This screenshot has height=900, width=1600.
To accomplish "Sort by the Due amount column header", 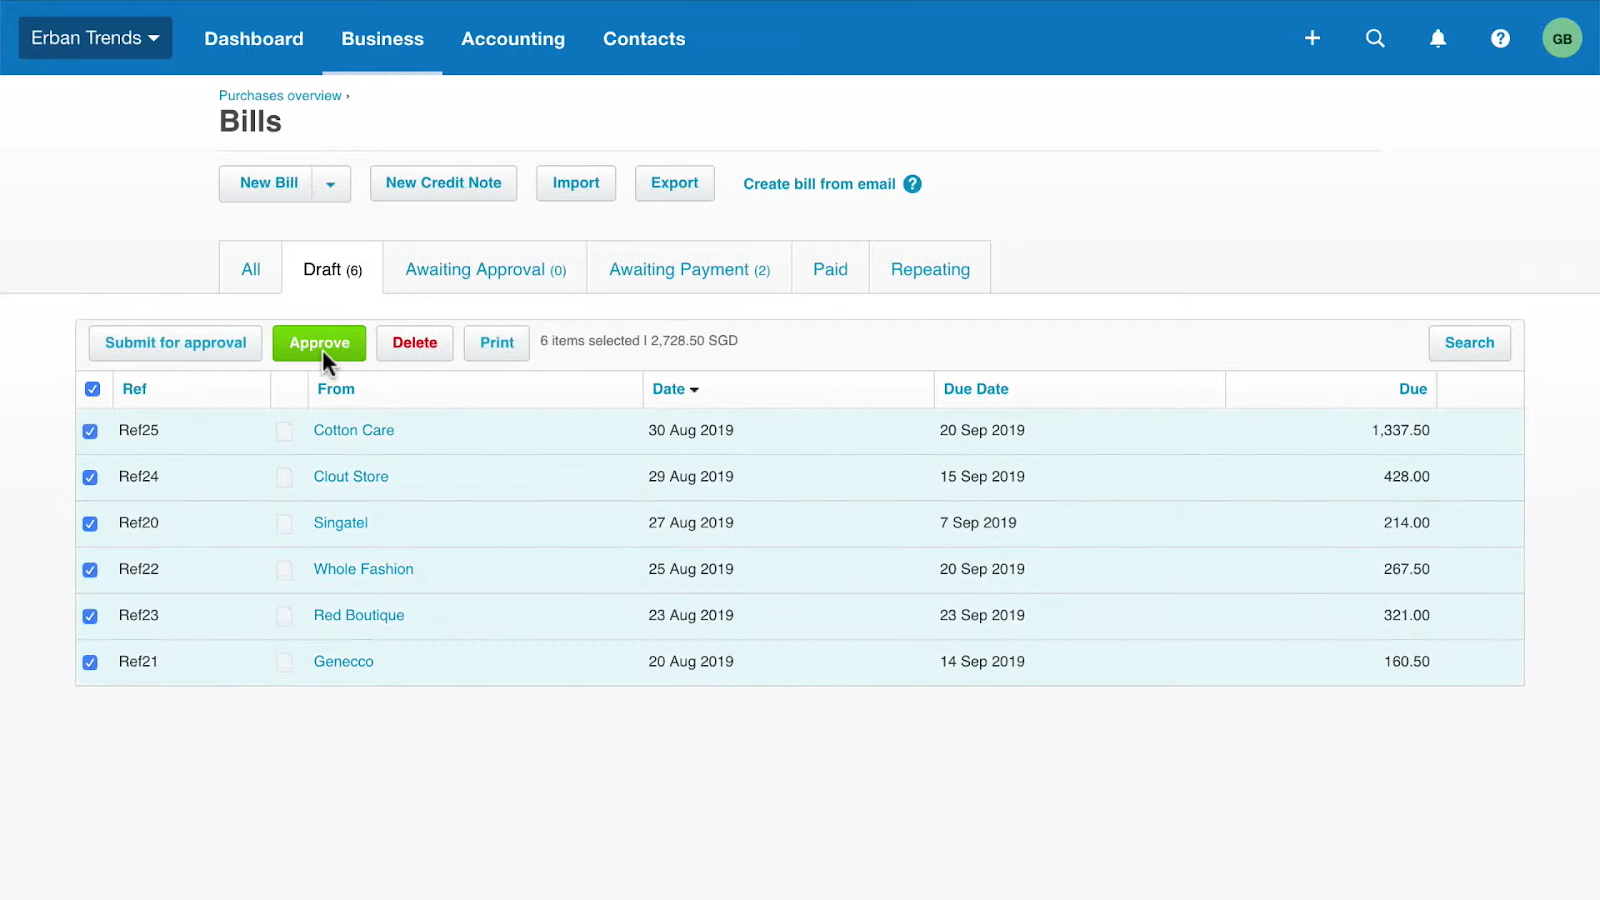I will [1413, 389].
